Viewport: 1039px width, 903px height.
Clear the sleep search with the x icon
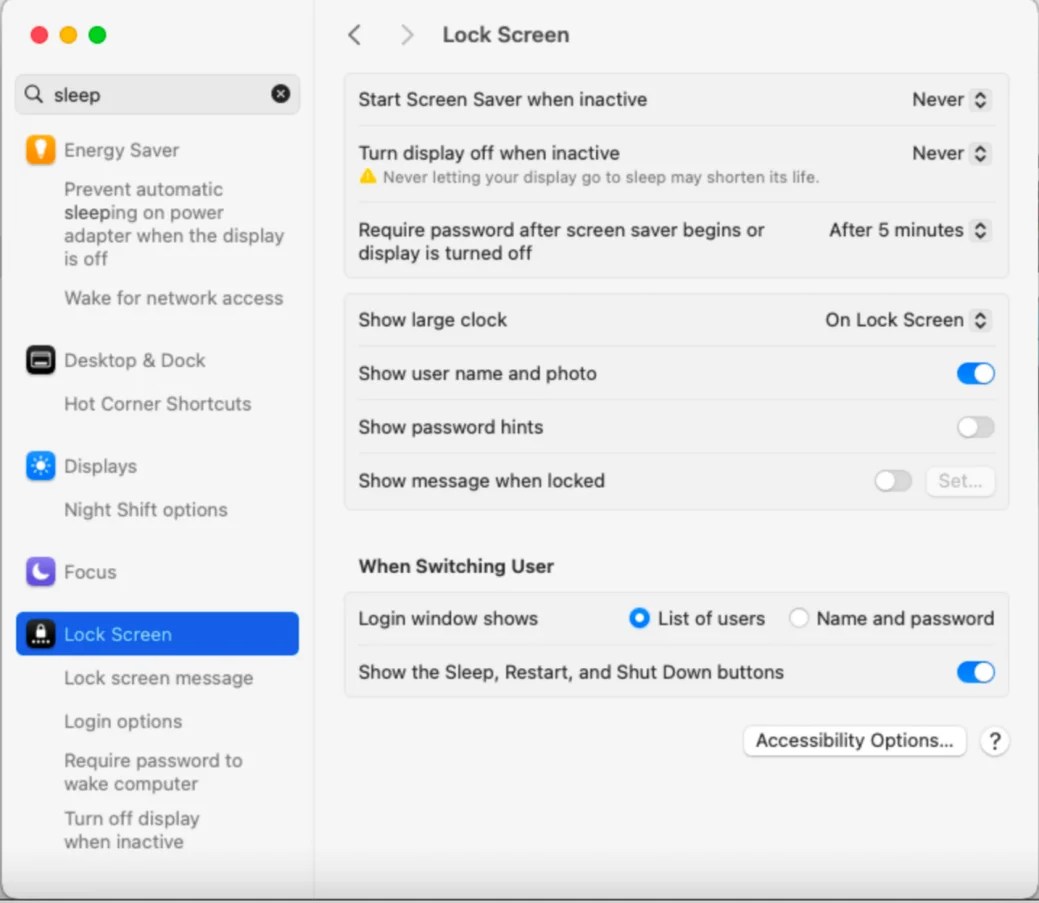[281, 94]
